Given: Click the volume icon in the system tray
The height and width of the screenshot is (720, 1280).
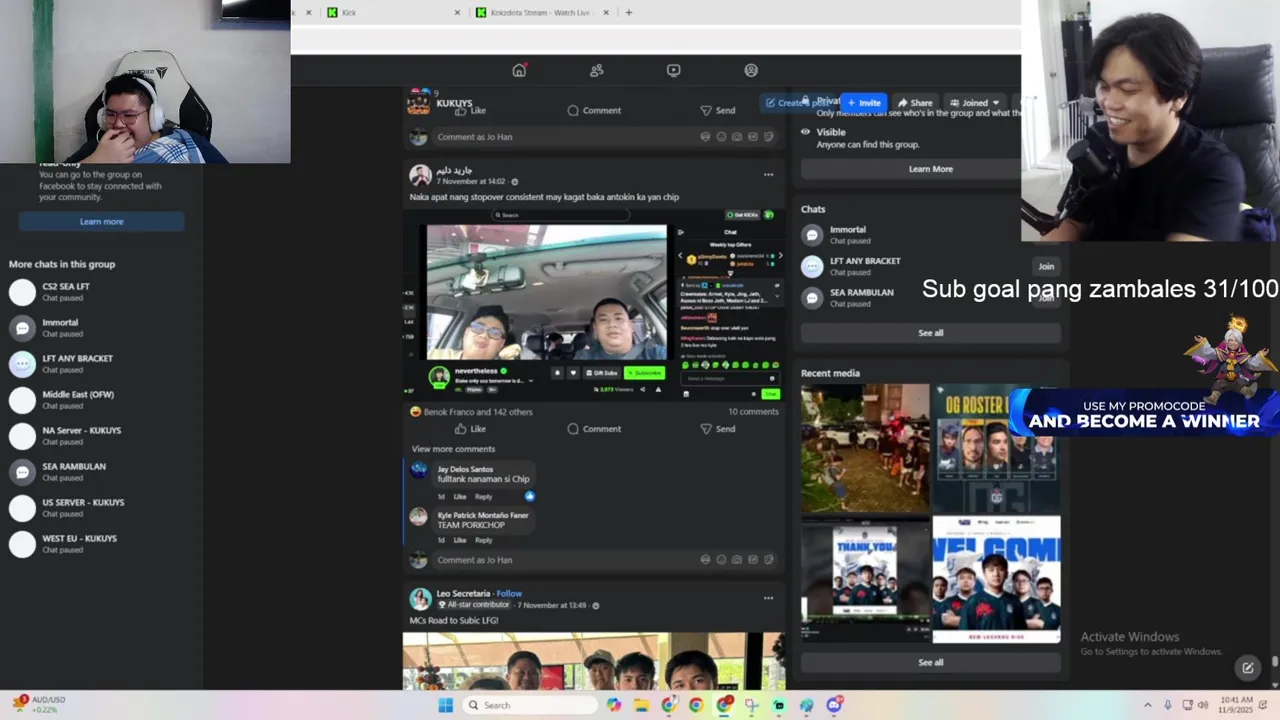Looking at the screenshot, I should [x=1203, y=705].
